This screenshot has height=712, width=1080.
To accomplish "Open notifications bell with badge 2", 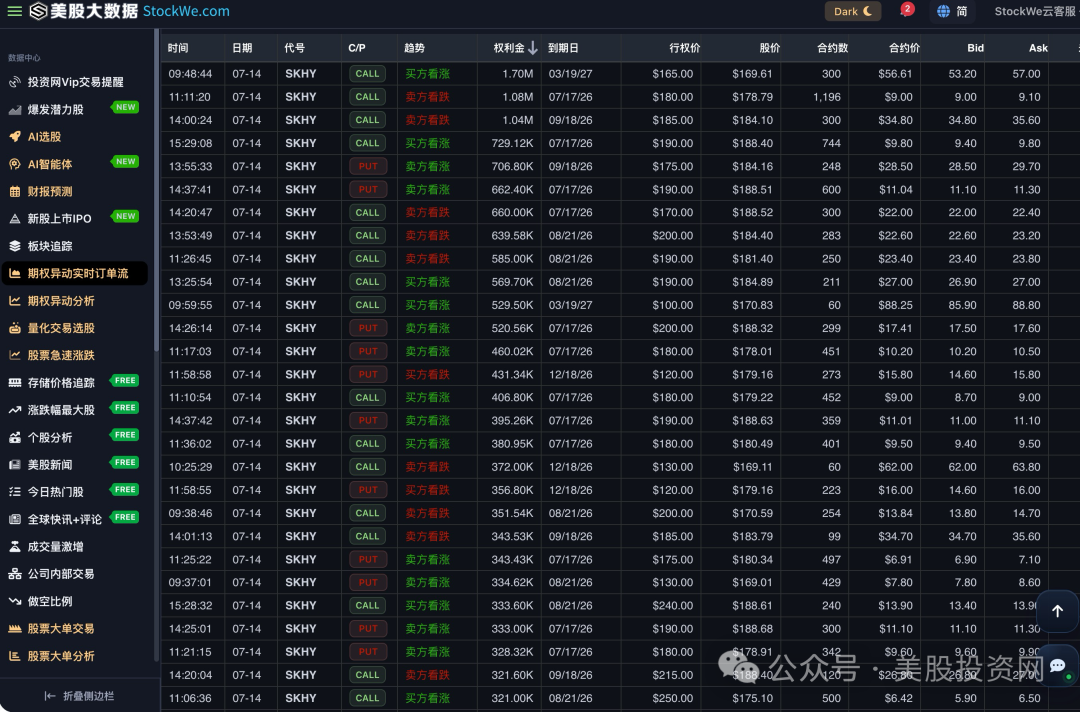I will (x=906, y=11).
